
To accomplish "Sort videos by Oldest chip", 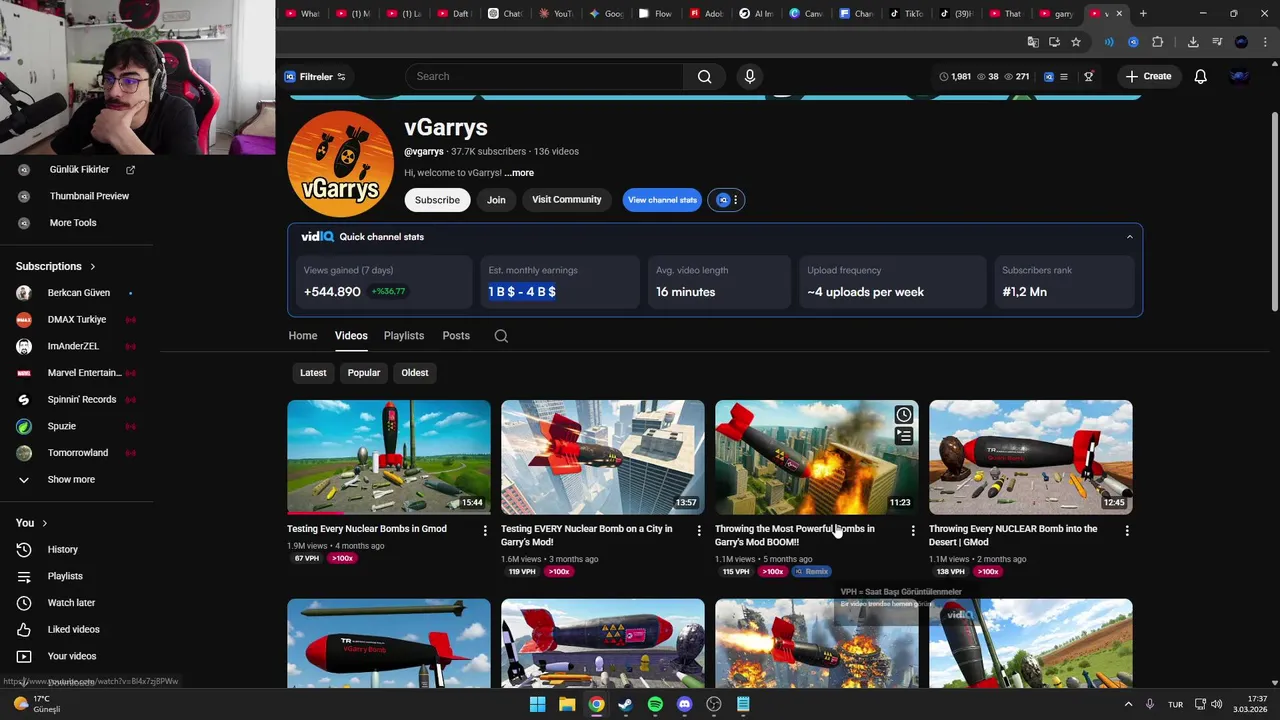I will tap(415, 373).
